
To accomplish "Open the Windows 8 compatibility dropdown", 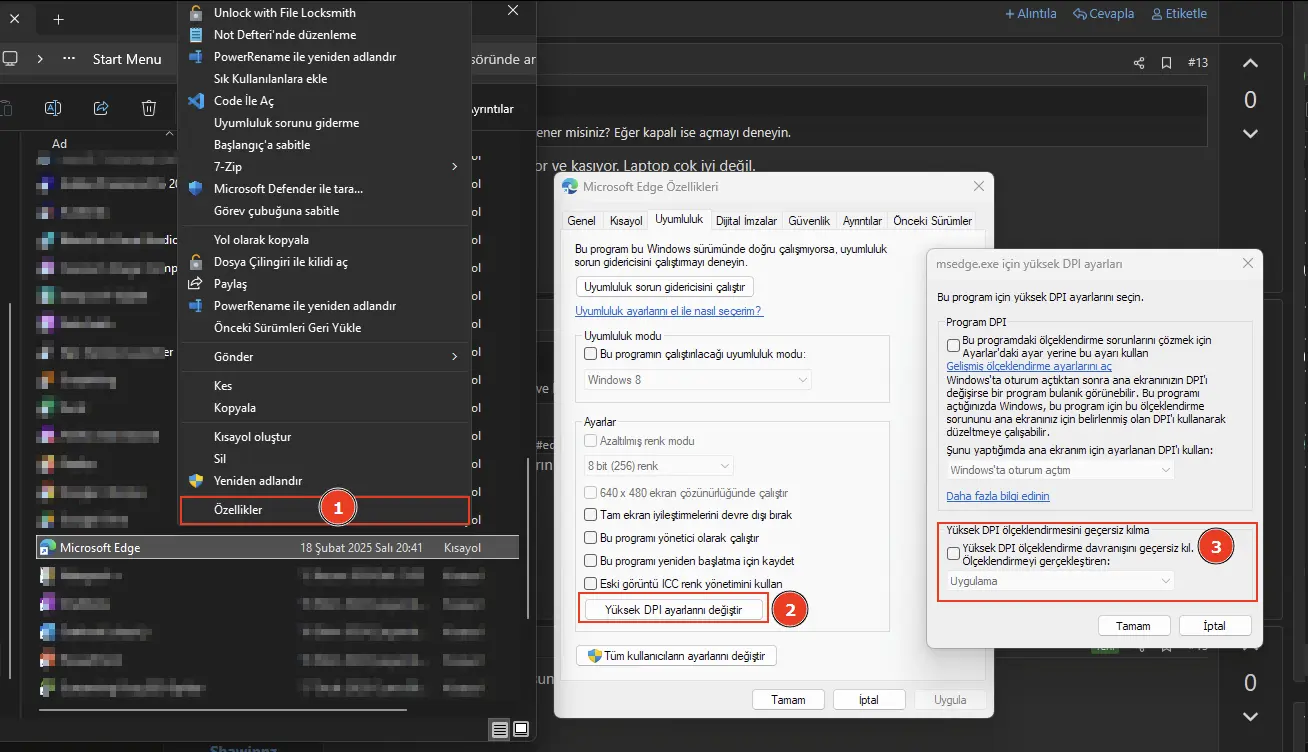I will pos(698,380).
